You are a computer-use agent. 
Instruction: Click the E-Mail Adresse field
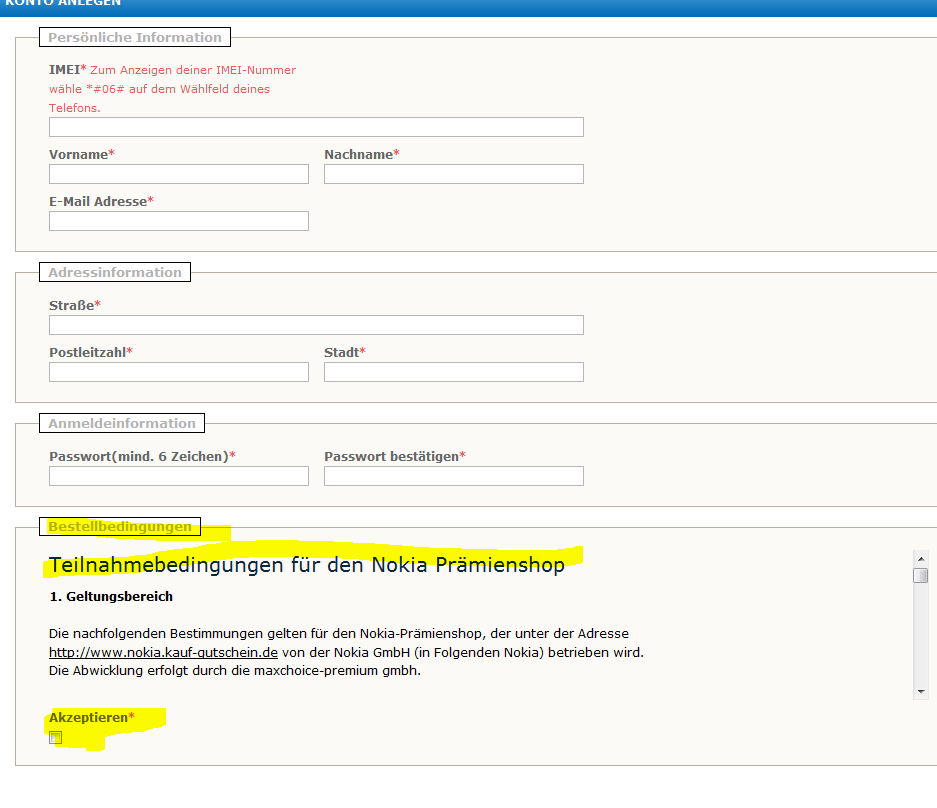point(179,221)
